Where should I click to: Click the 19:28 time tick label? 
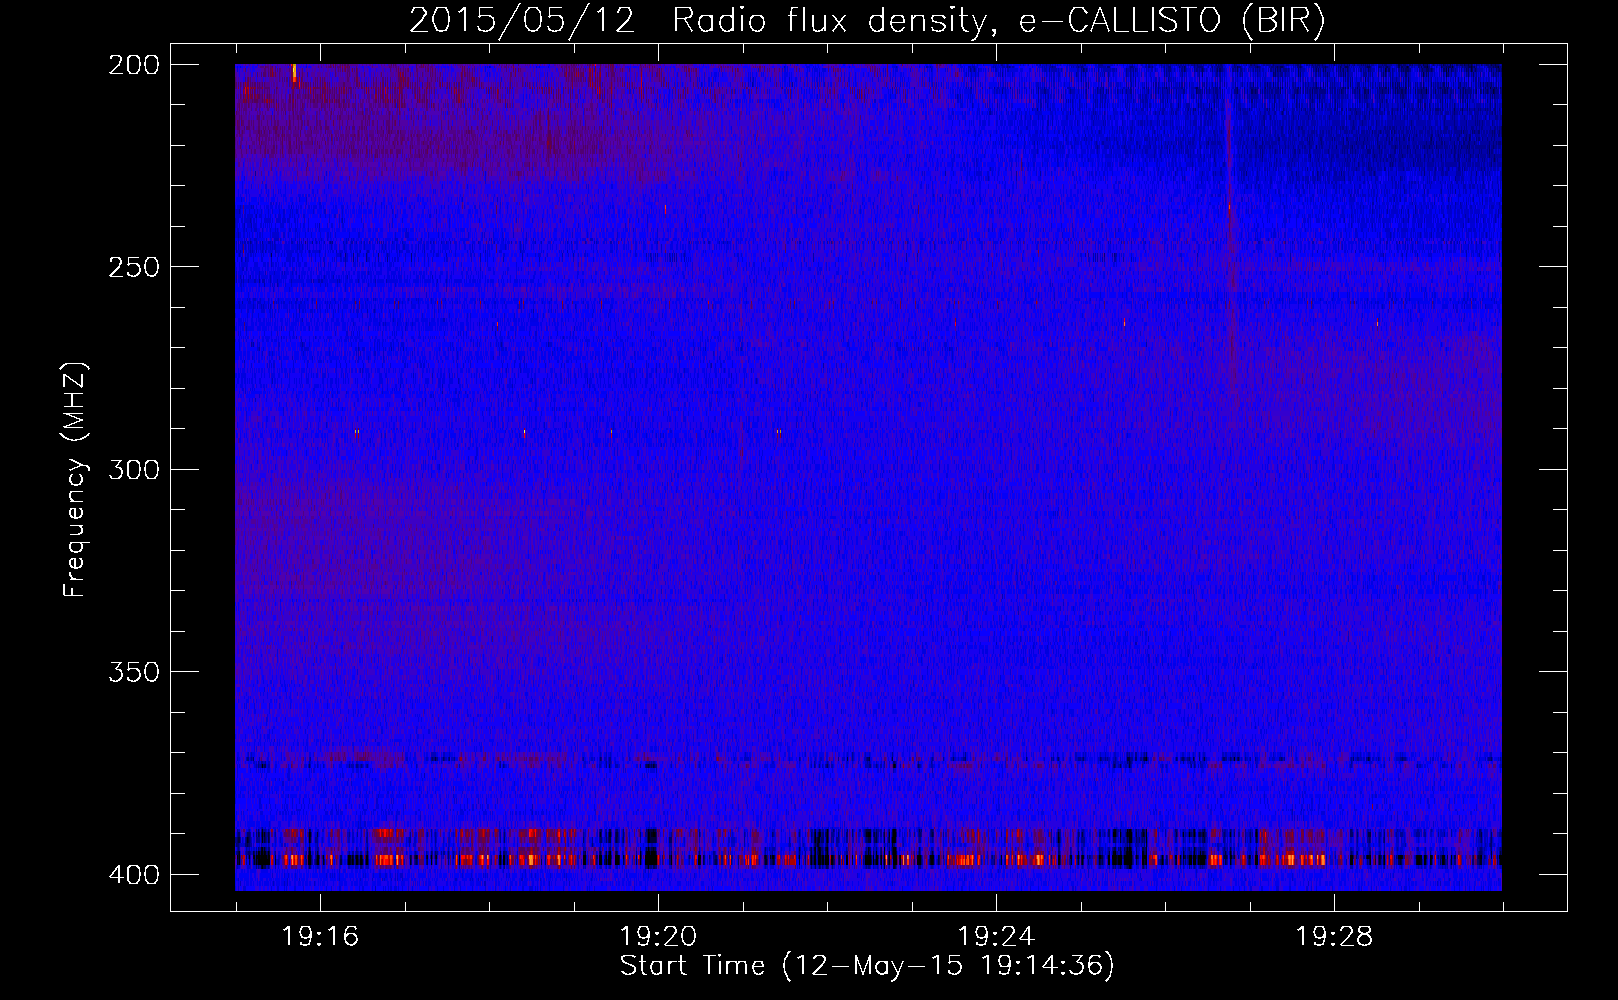pos(1334,936)
